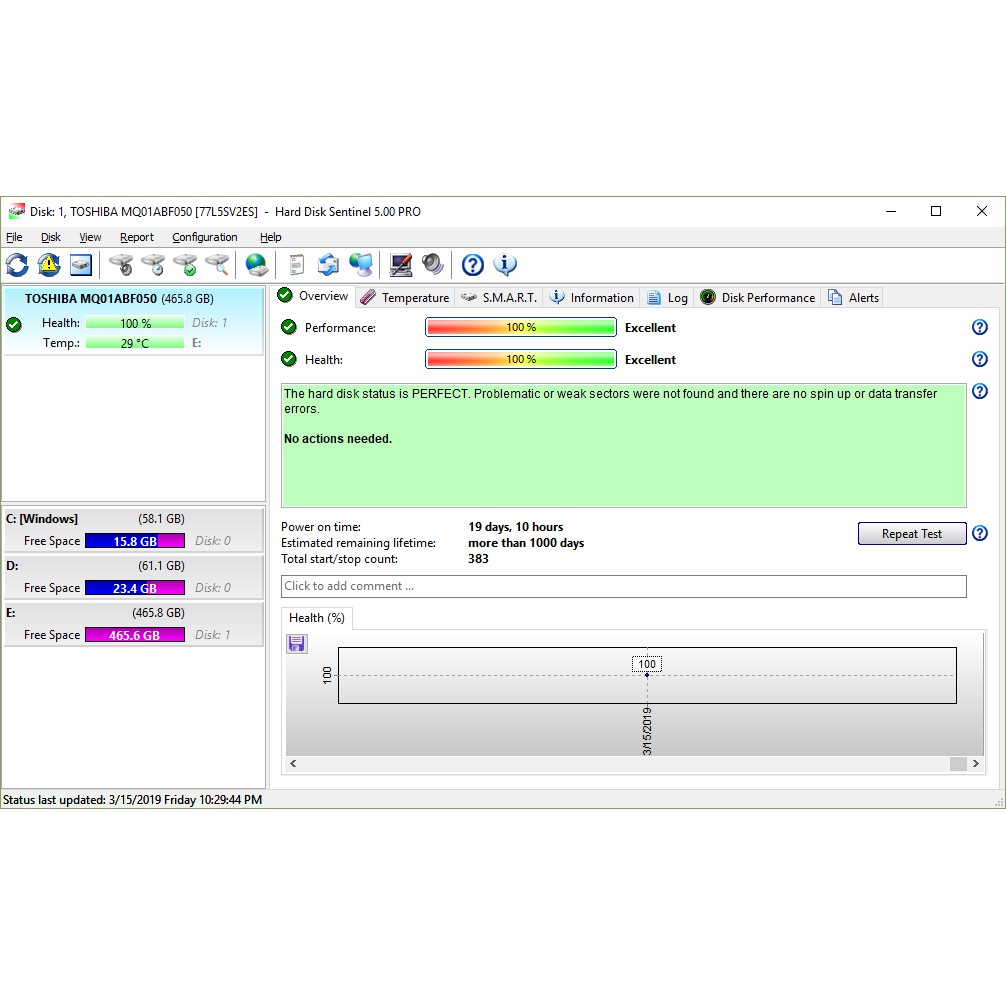Click the globe with disk toolbar icon
1006x1006 pixels.
point(257,265)
